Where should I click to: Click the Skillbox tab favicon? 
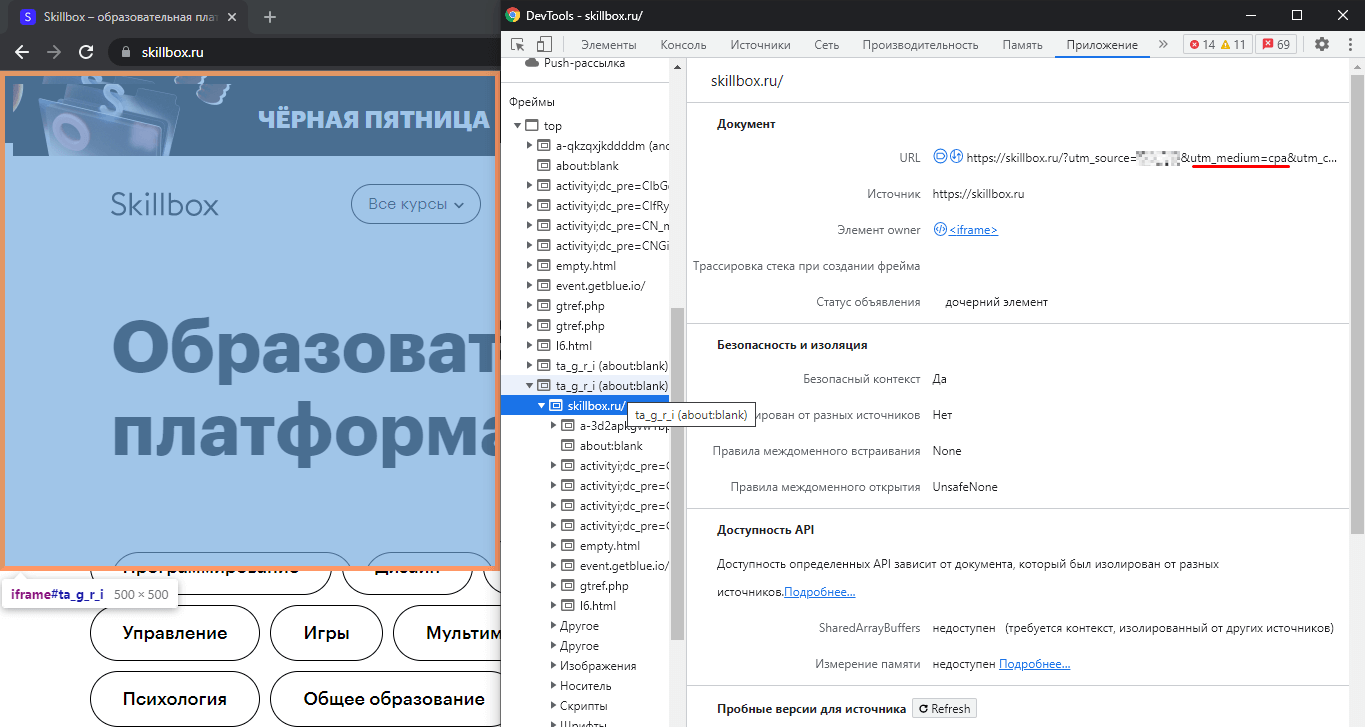tap(27, 17)
